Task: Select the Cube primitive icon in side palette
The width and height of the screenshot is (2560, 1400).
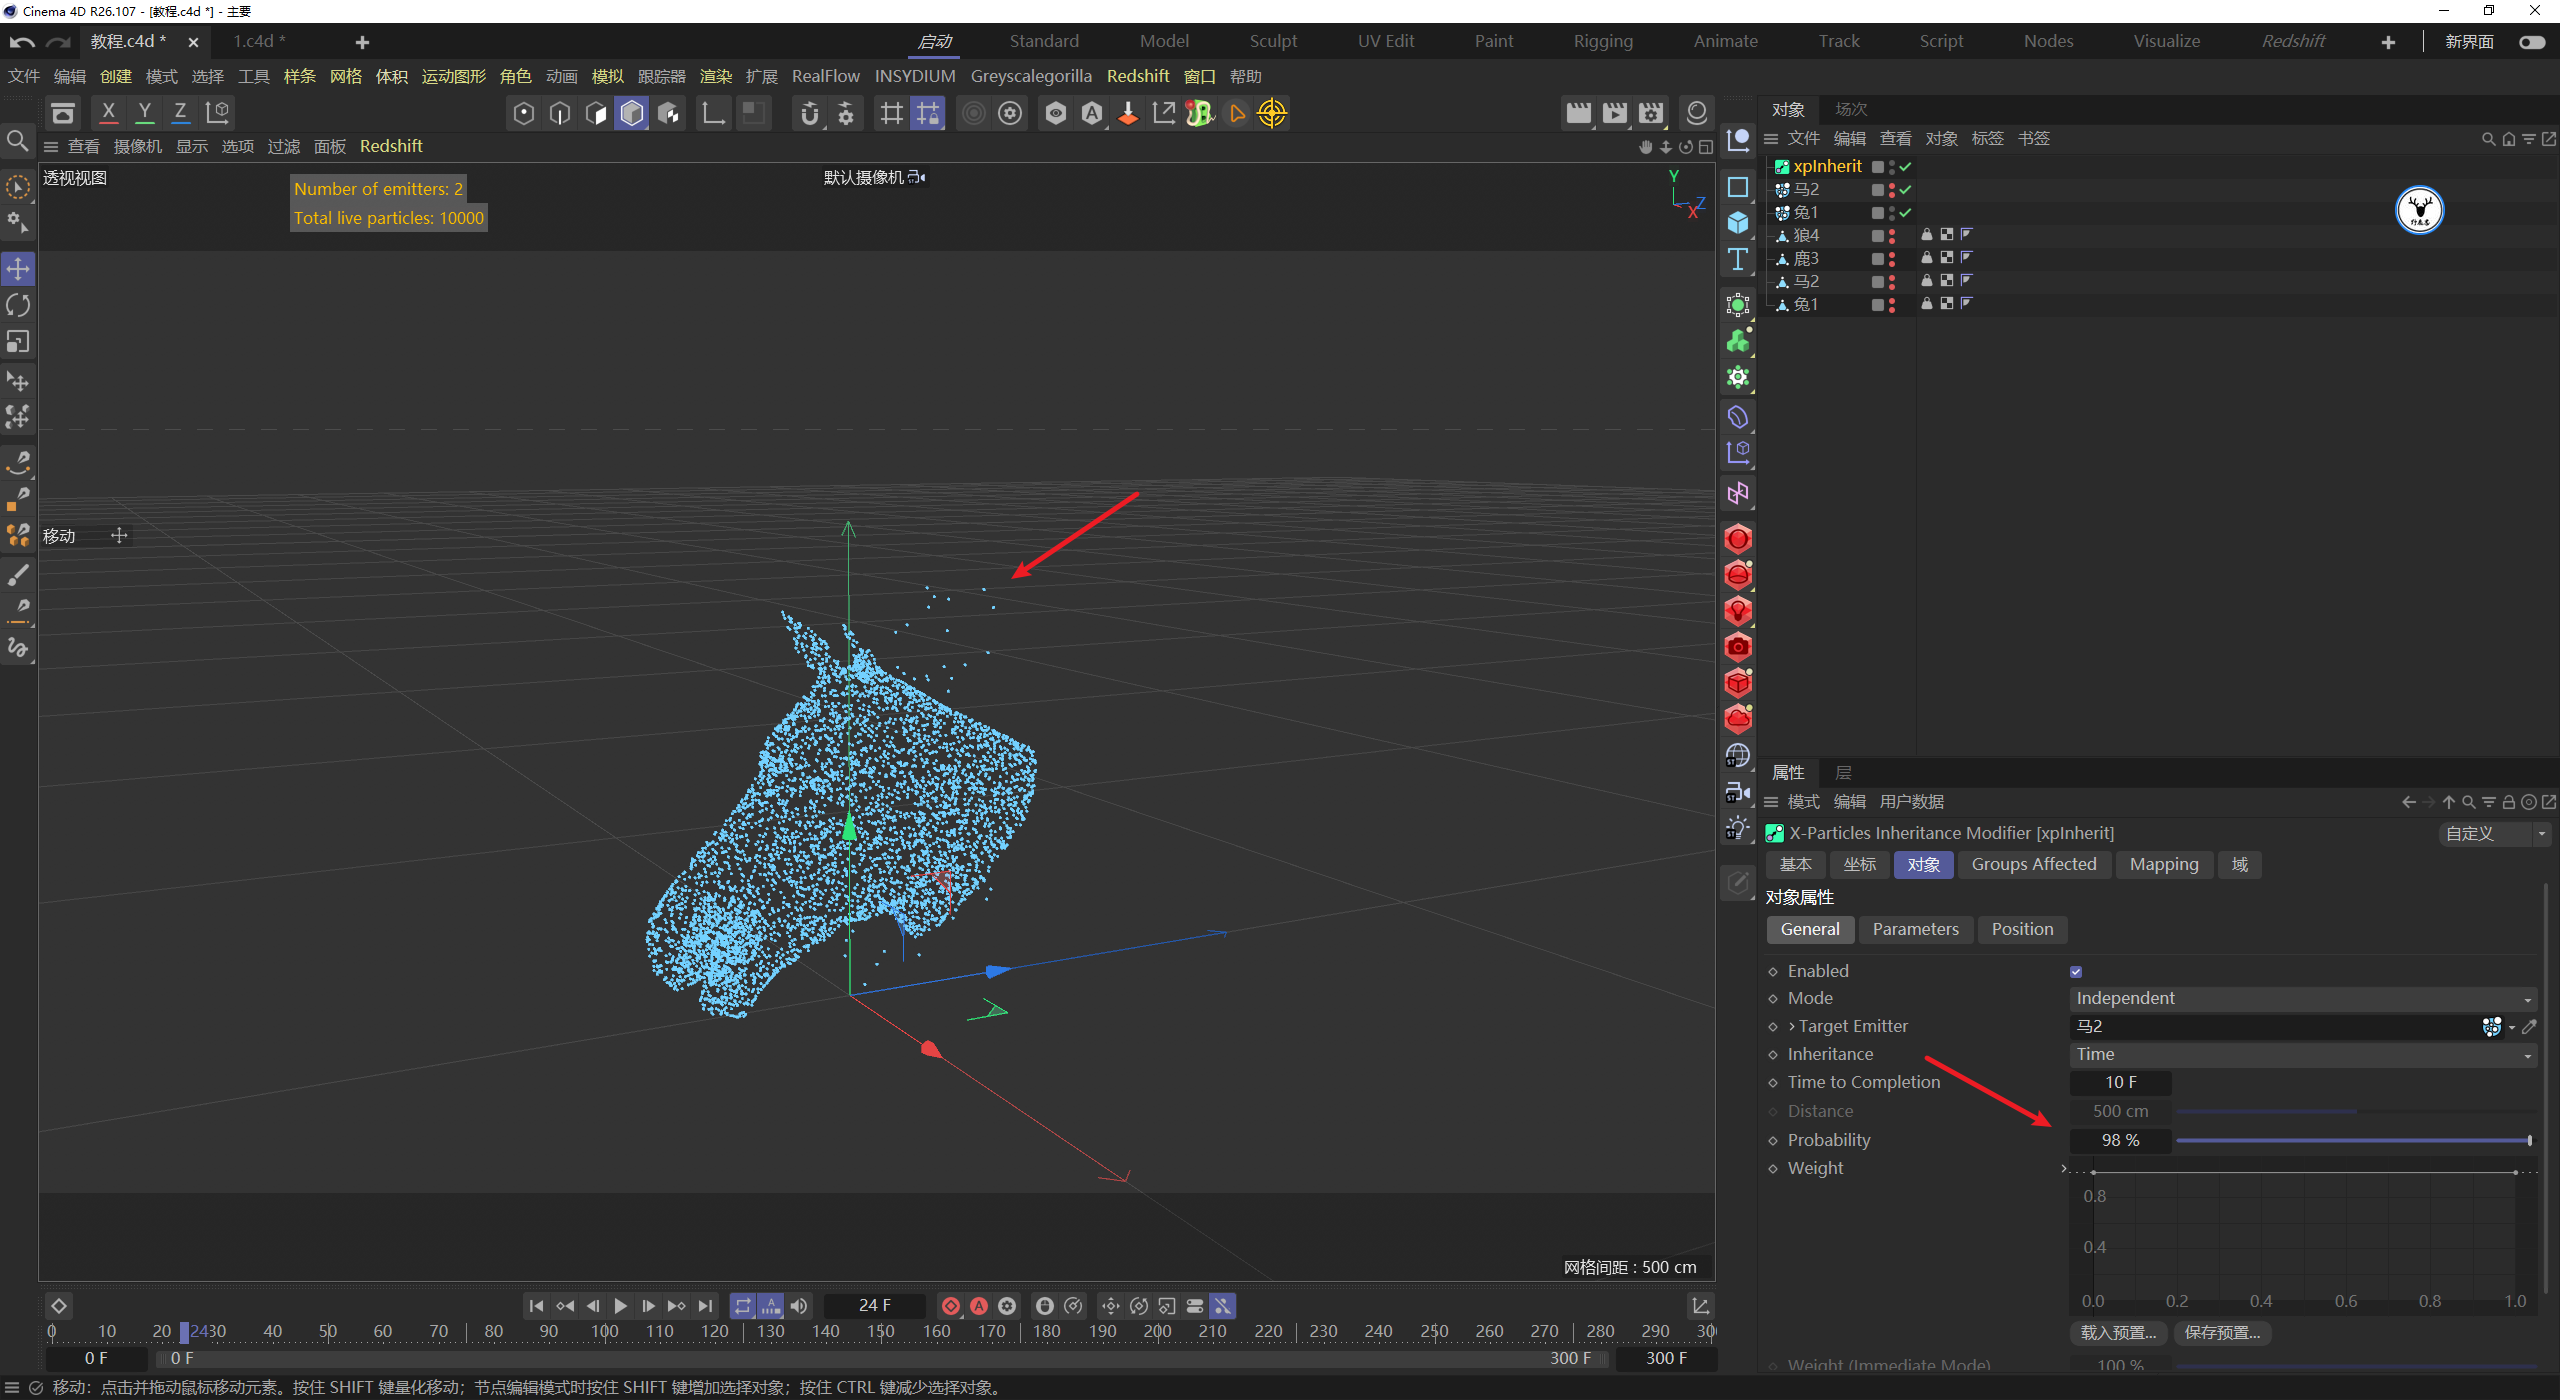Action: click(1738, 223)
